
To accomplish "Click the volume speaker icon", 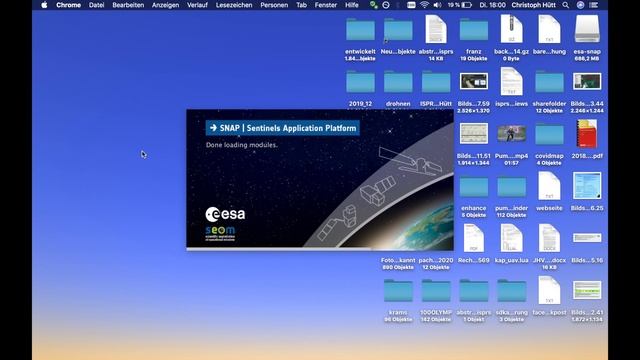I will click(437, 5).
